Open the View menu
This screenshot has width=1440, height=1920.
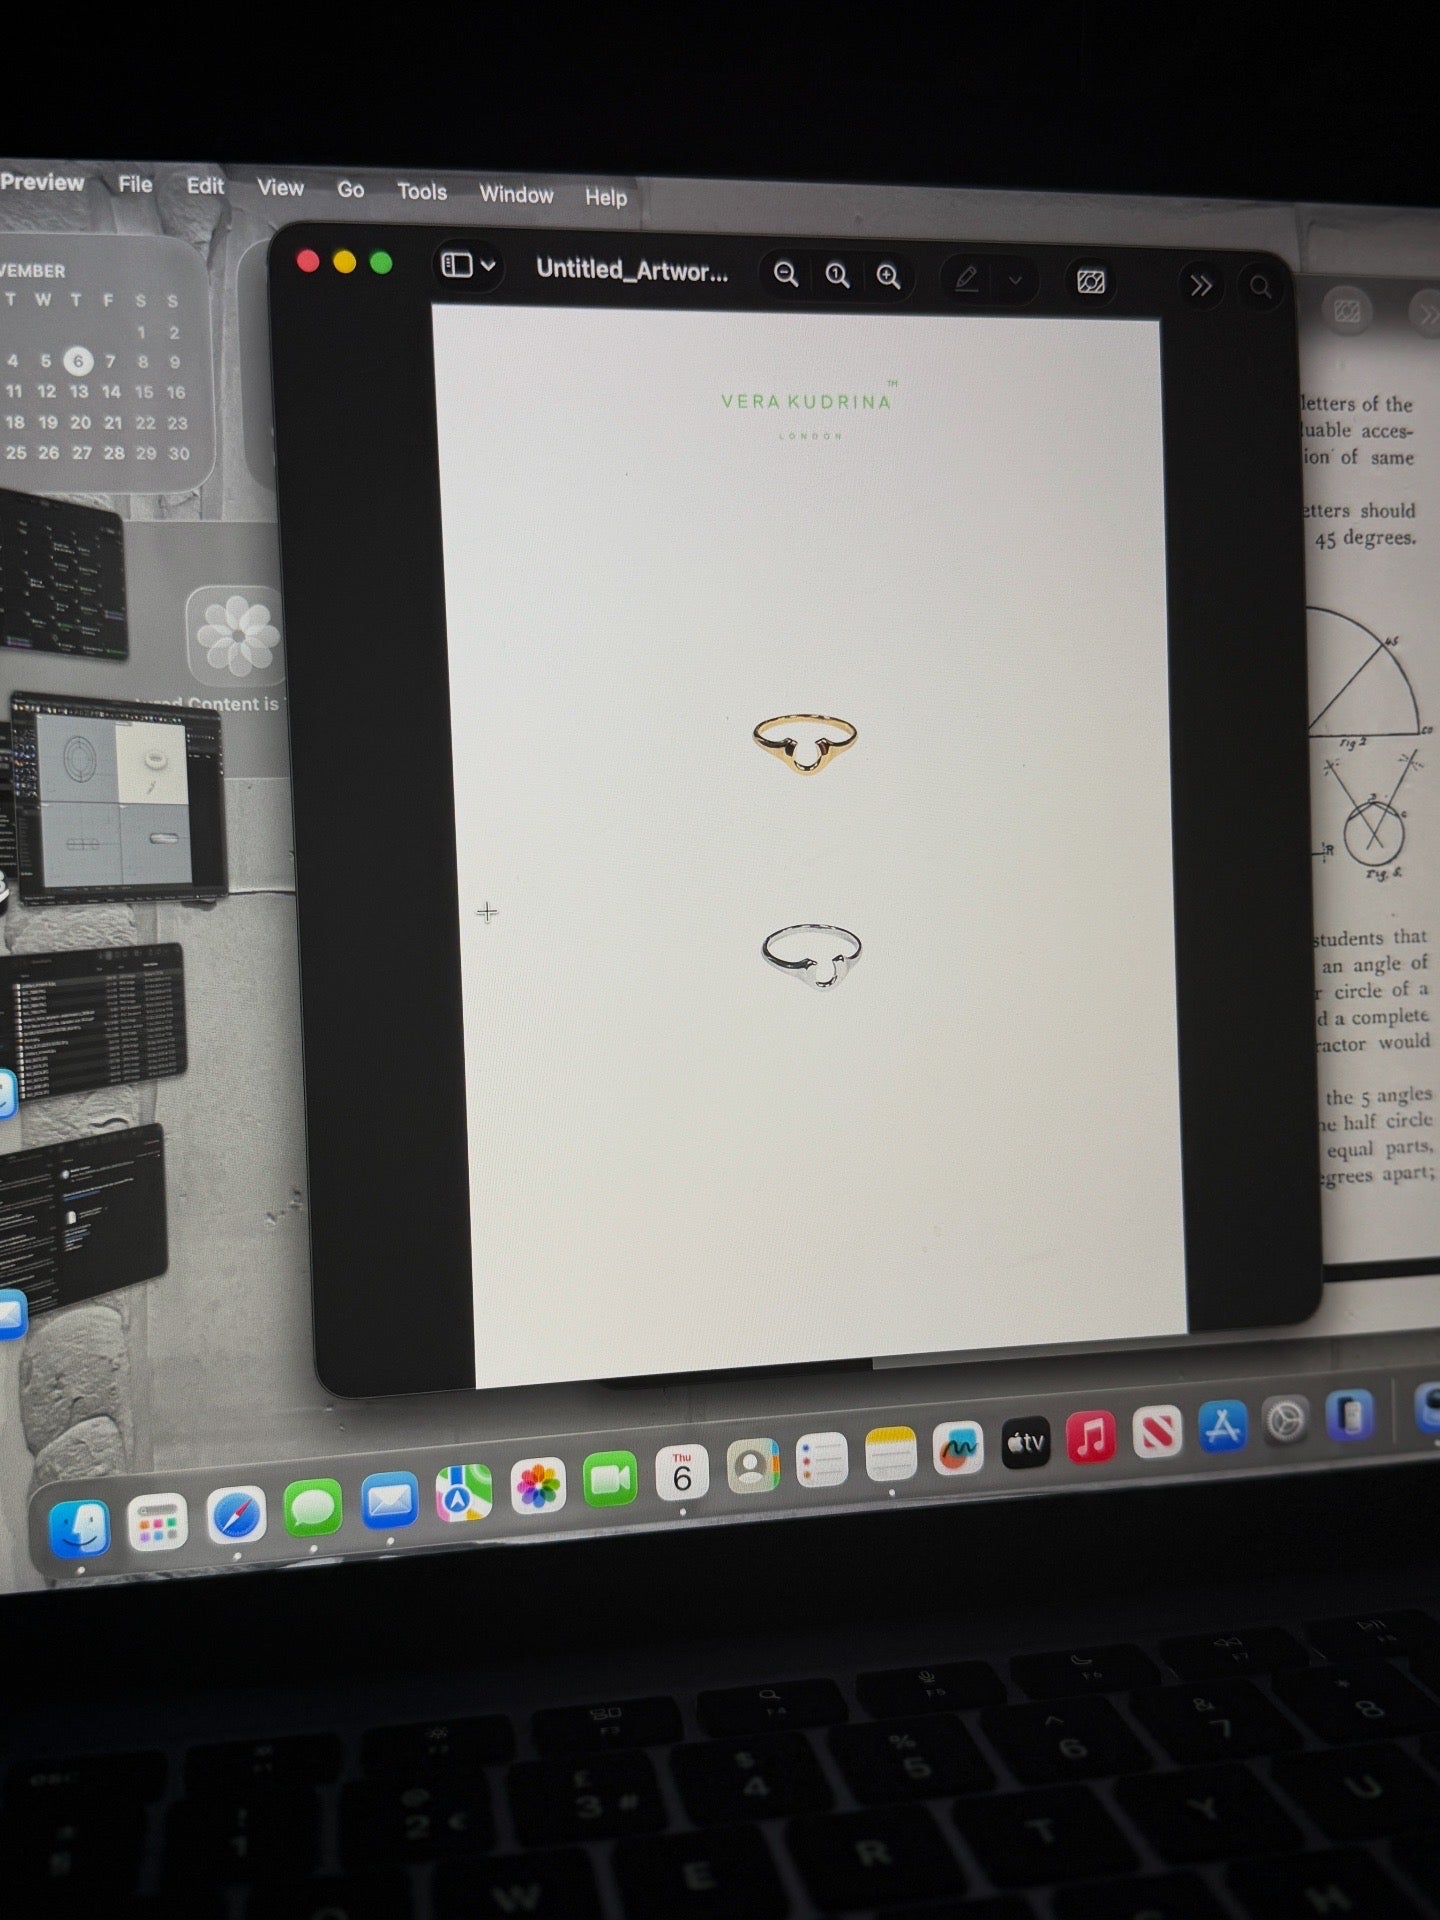click(x=280, y=188)
